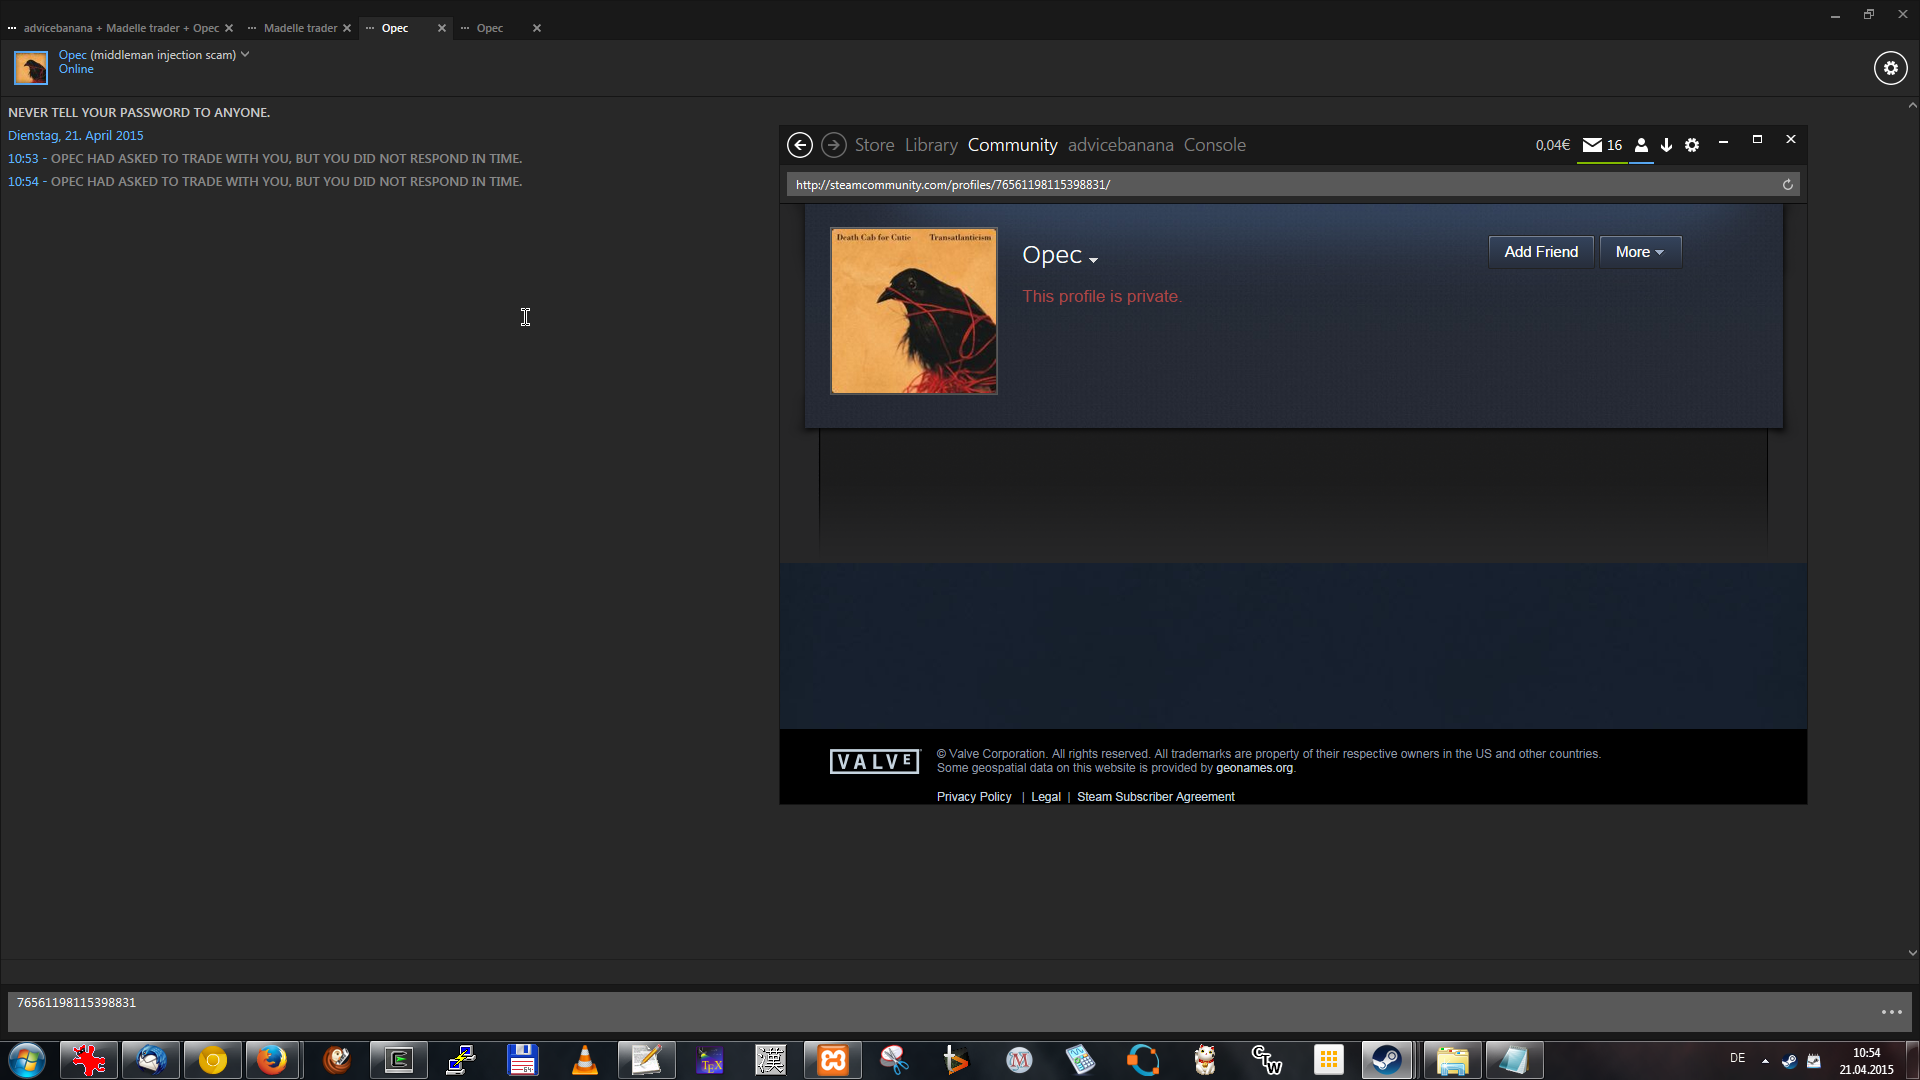Open Firefox from the Windows taskbar
This screenshot has width=1920, height=1080.
pos(272,1060)
